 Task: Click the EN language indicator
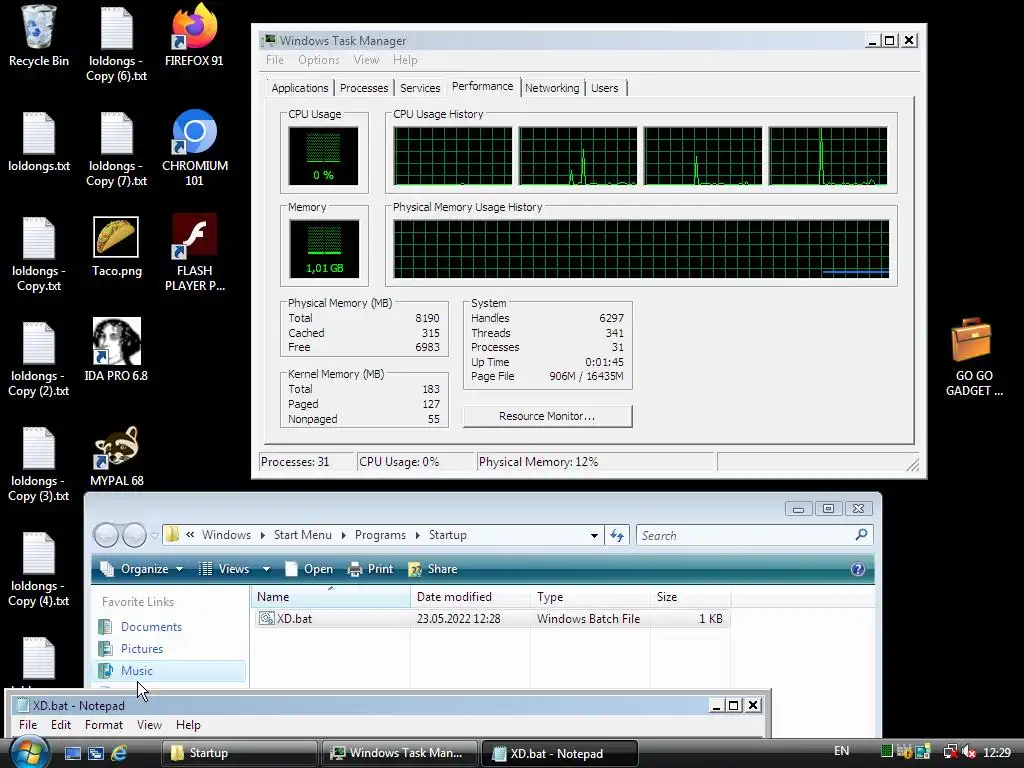click(842, 751)
